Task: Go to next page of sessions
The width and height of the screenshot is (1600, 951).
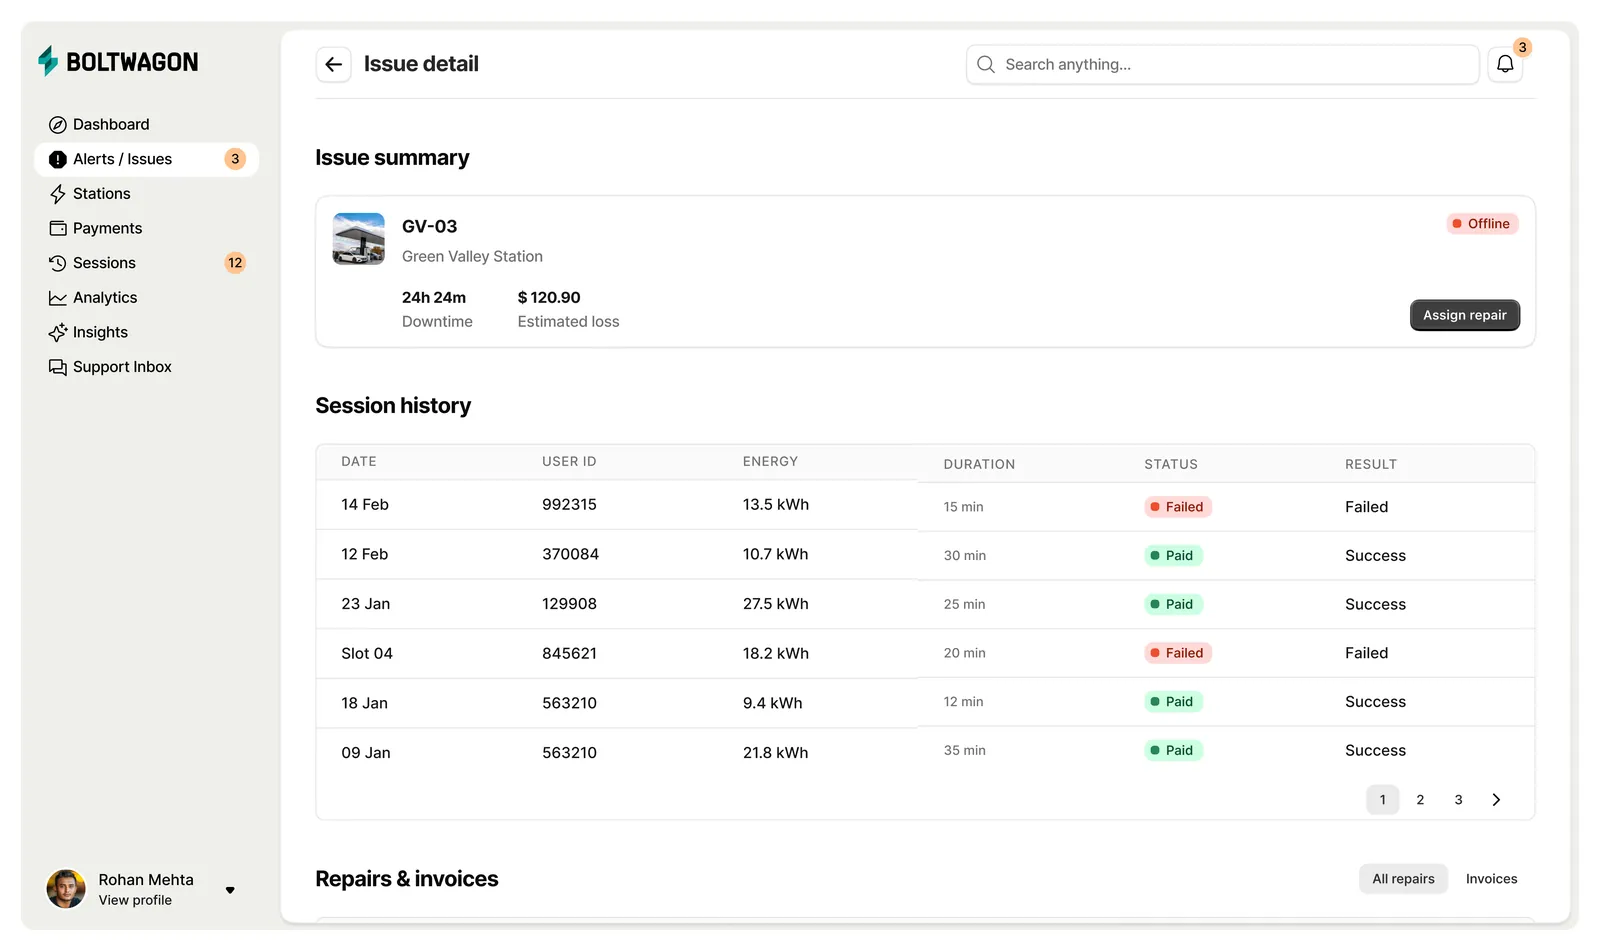Action: tap(1496, 800)
